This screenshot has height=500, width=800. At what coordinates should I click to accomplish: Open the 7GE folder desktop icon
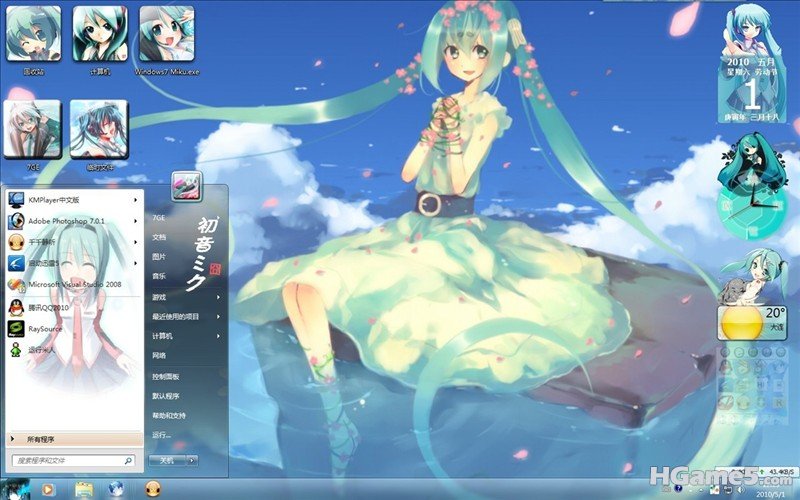click(33, 129)
